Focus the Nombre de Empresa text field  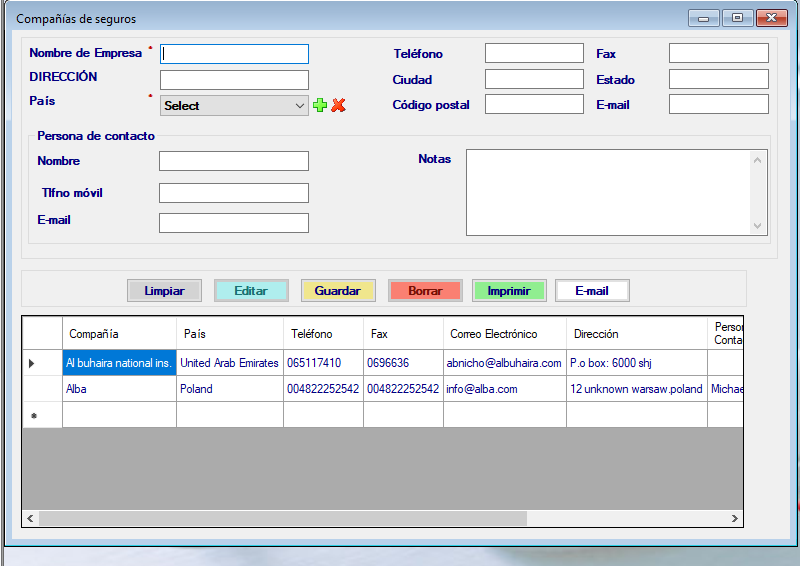(234, 54)
